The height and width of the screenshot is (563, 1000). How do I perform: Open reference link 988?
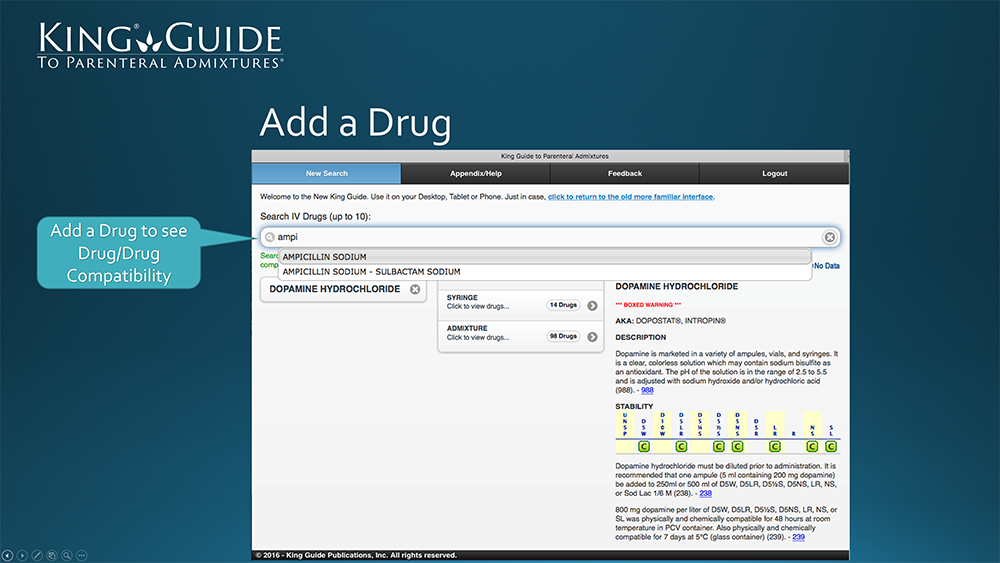tap(647, 390)
